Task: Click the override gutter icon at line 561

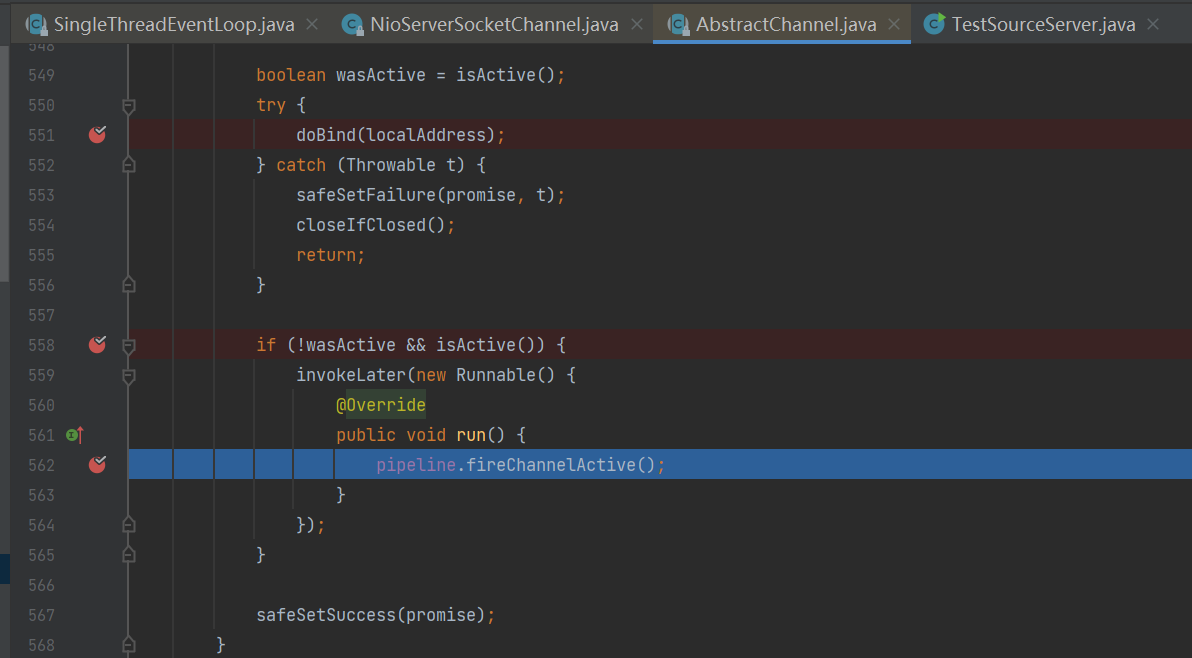Action: tap(74, 435)
